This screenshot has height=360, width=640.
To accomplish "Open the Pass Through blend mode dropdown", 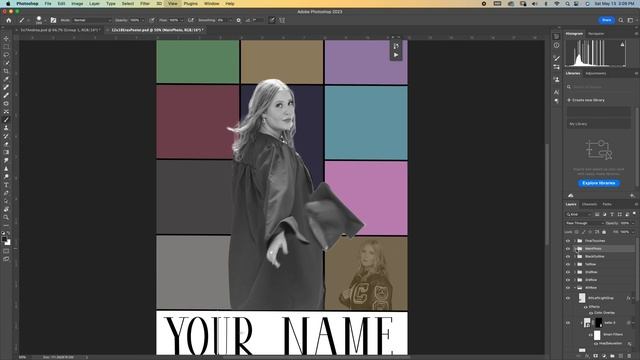I will coord(584,223).
